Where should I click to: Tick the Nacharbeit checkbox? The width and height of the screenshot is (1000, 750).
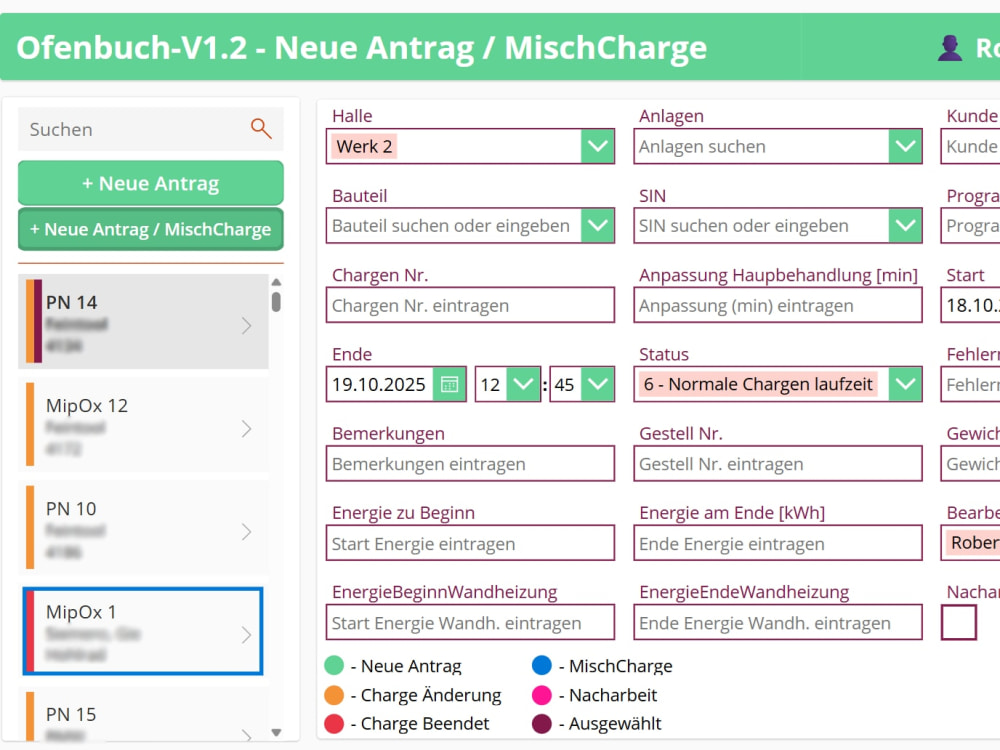[x=959, y=622]
